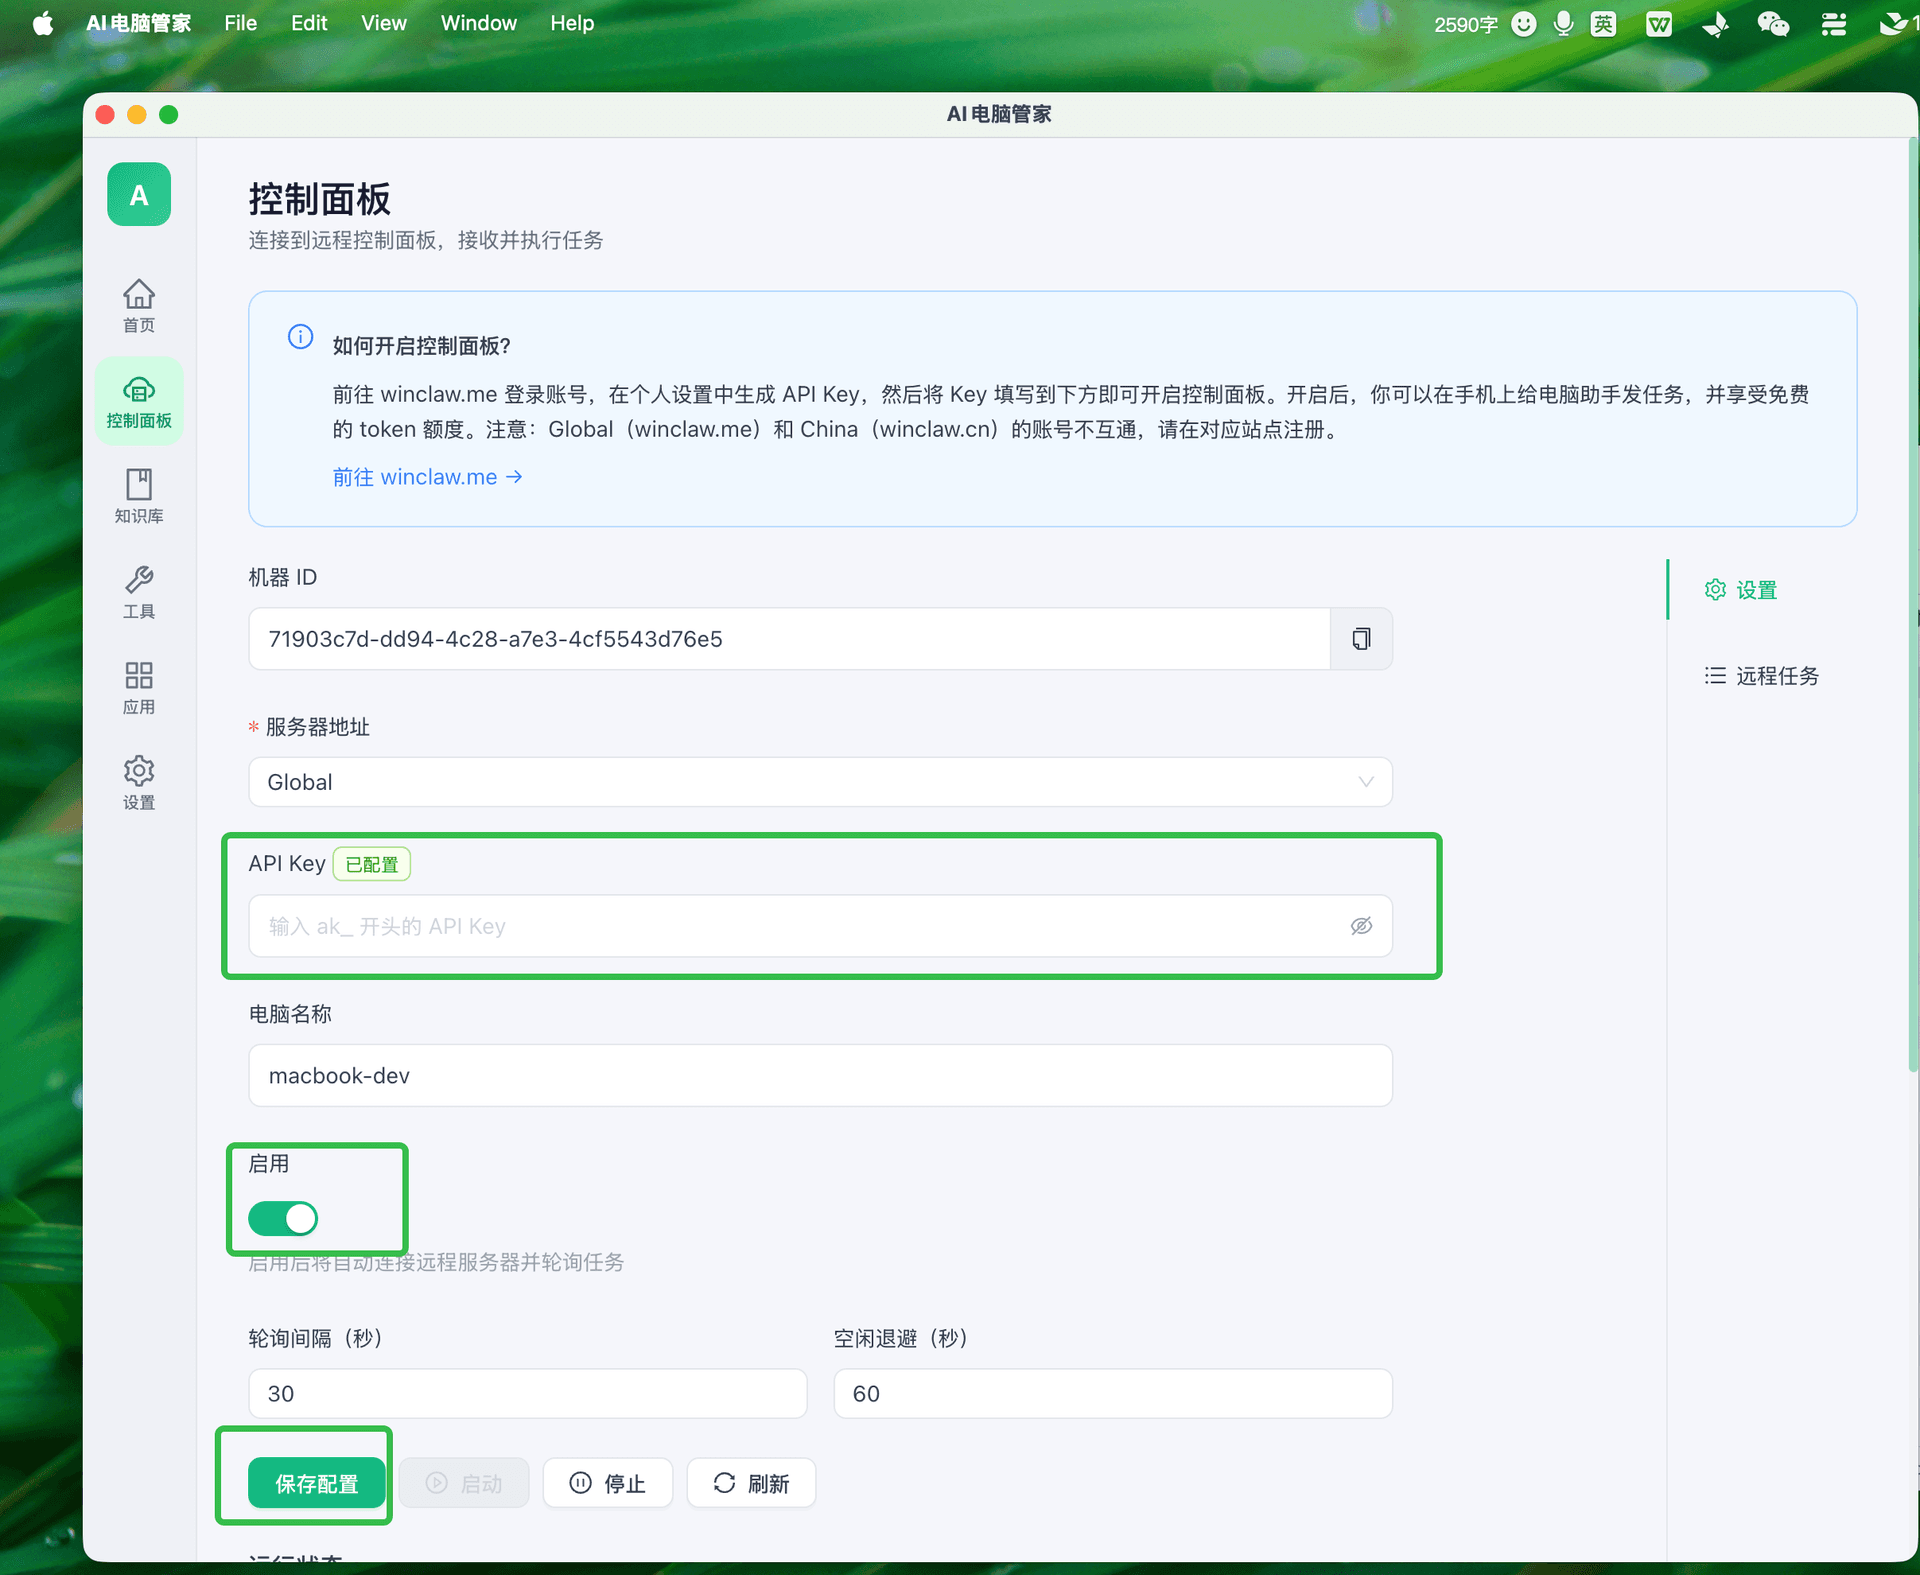Disable the 启用 toggle switch
Image resolution: width=1920 pixels, height=1575 pixels.
[283, 1219]
